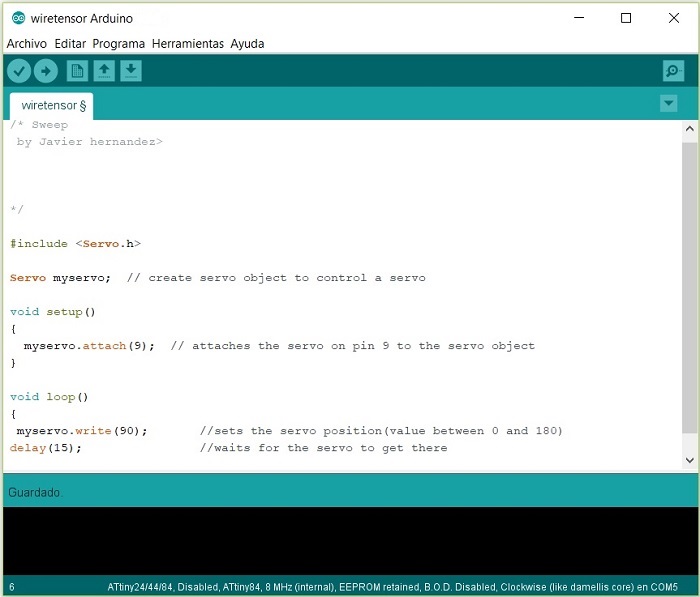Viewport: 700px width, 597px height.
Task: Click the ATtiny24/44/84 board info in status bar
Action: pos(392,587)
